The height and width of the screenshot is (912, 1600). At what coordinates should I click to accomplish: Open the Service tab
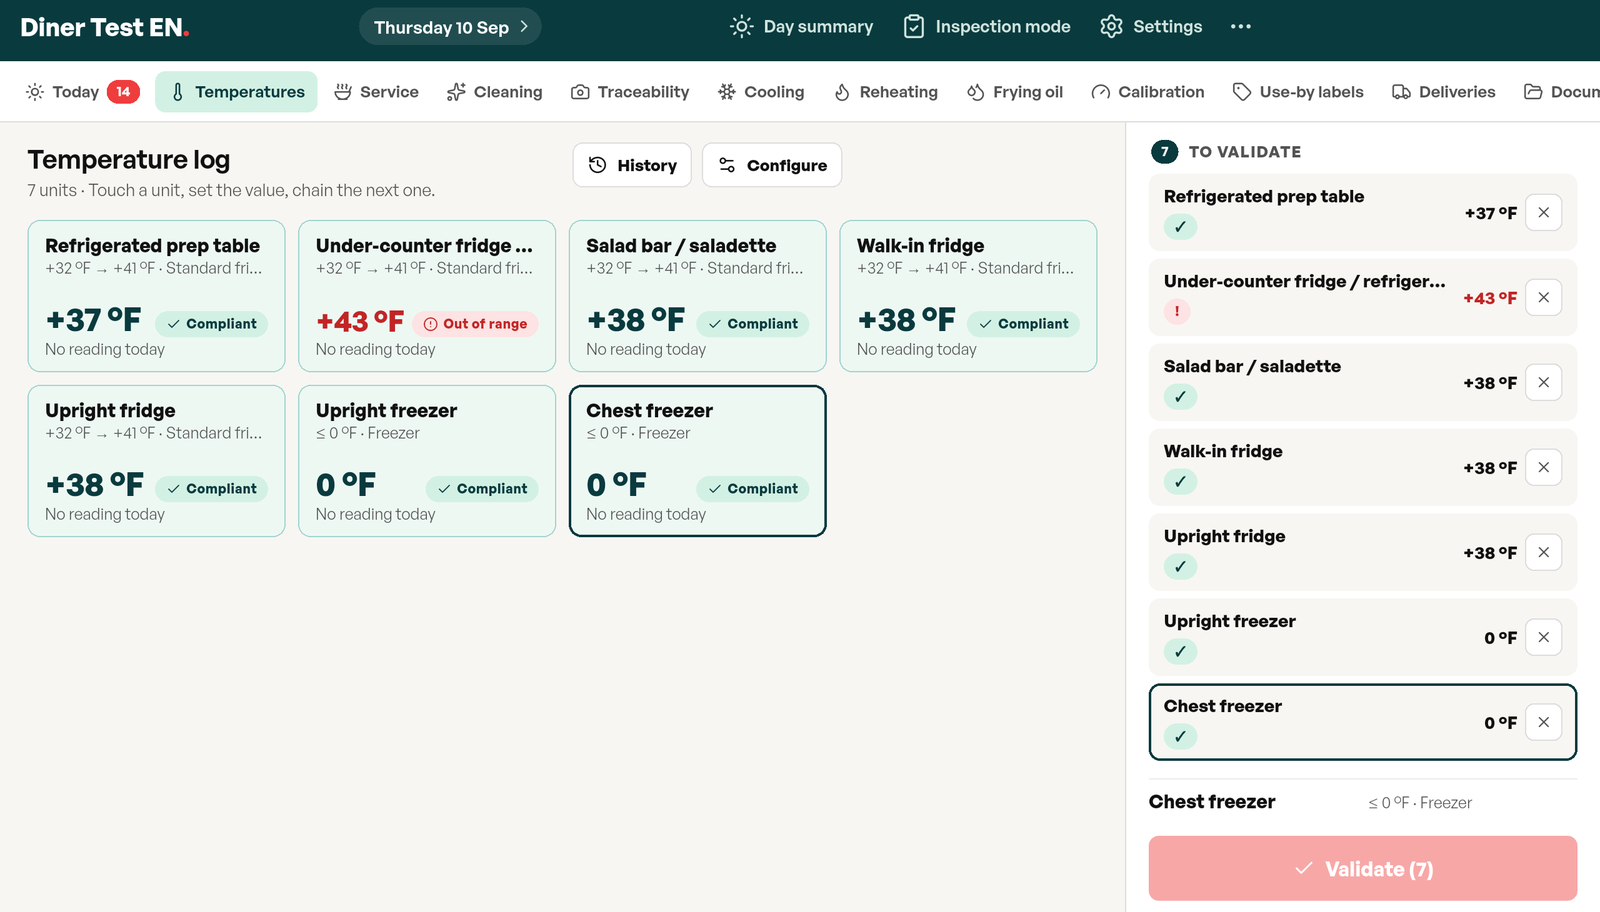tap(376, 92)
